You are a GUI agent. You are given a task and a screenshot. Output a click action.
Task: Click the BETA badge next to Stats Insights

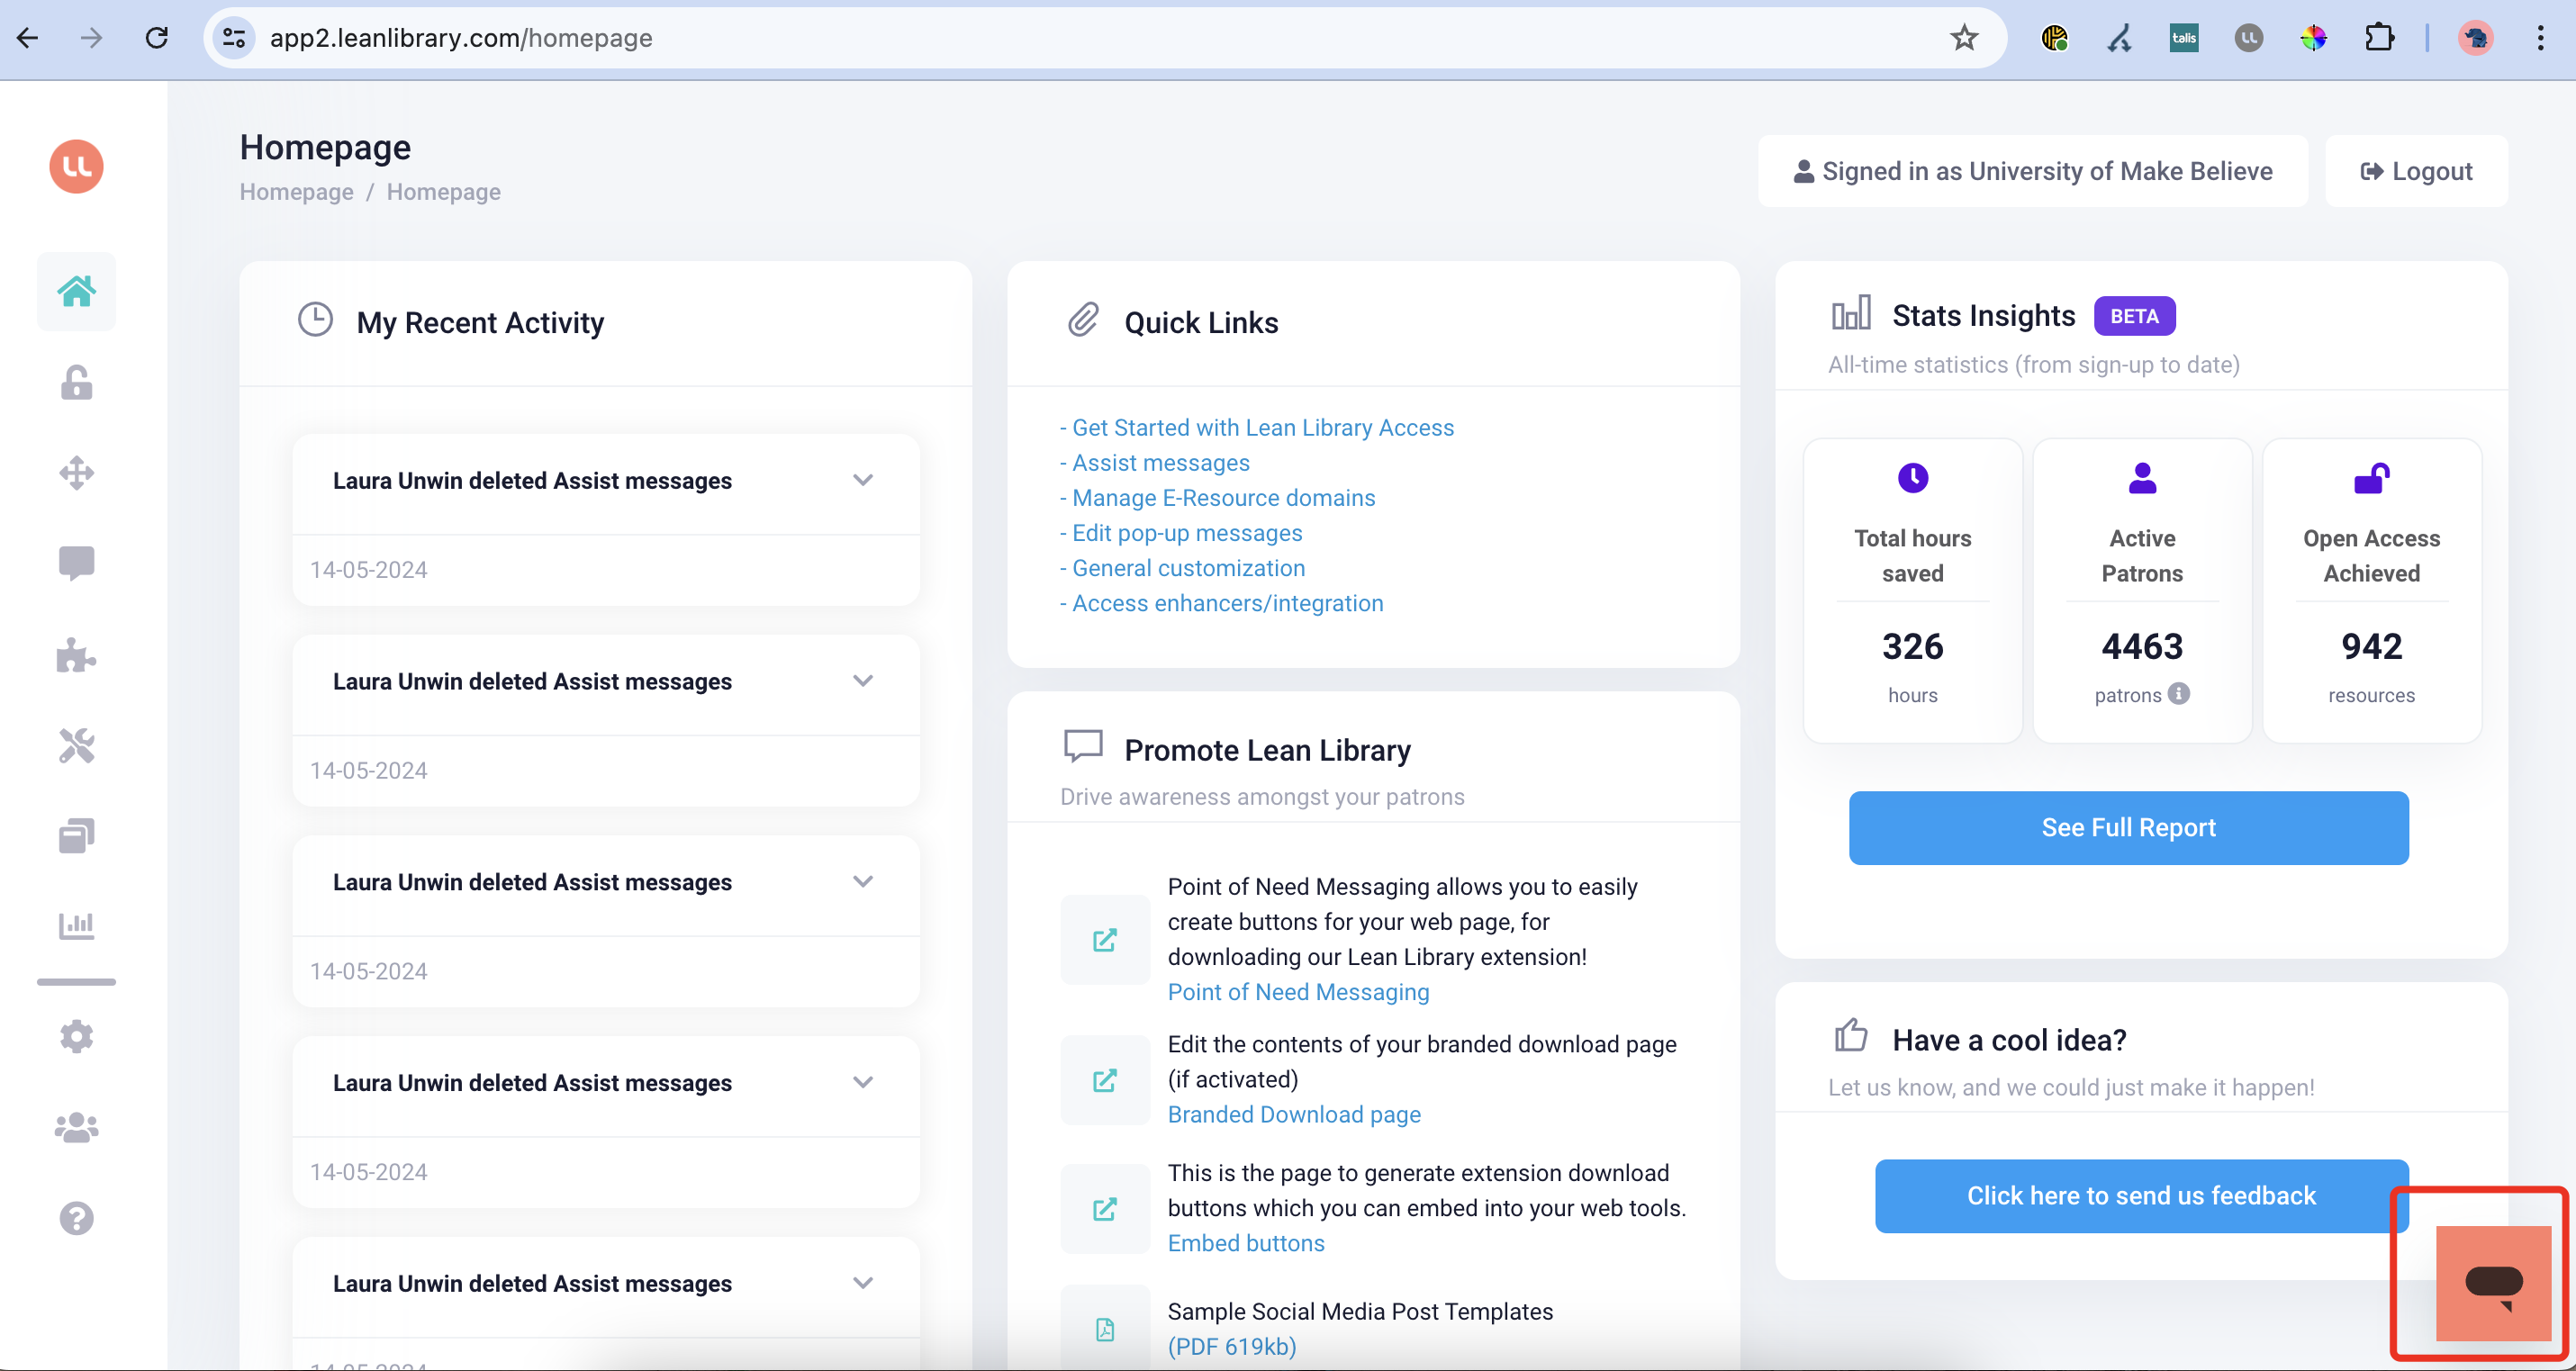coord(2134,316)
